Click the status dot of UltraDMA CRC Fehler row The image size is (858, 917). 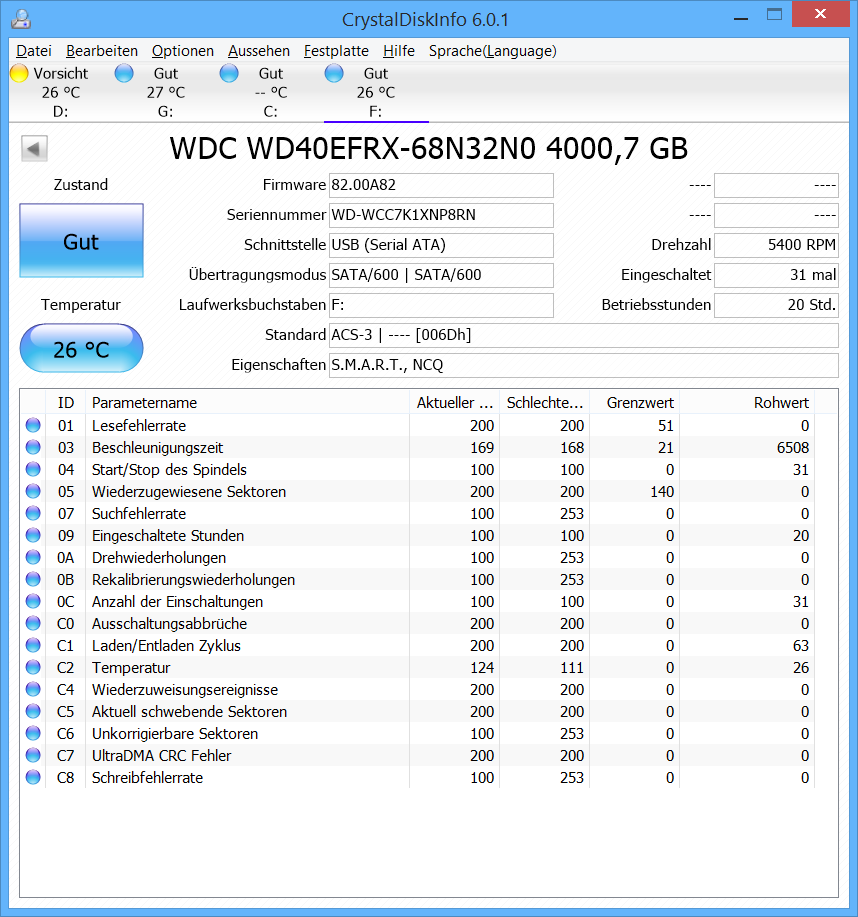pos(33,755)
